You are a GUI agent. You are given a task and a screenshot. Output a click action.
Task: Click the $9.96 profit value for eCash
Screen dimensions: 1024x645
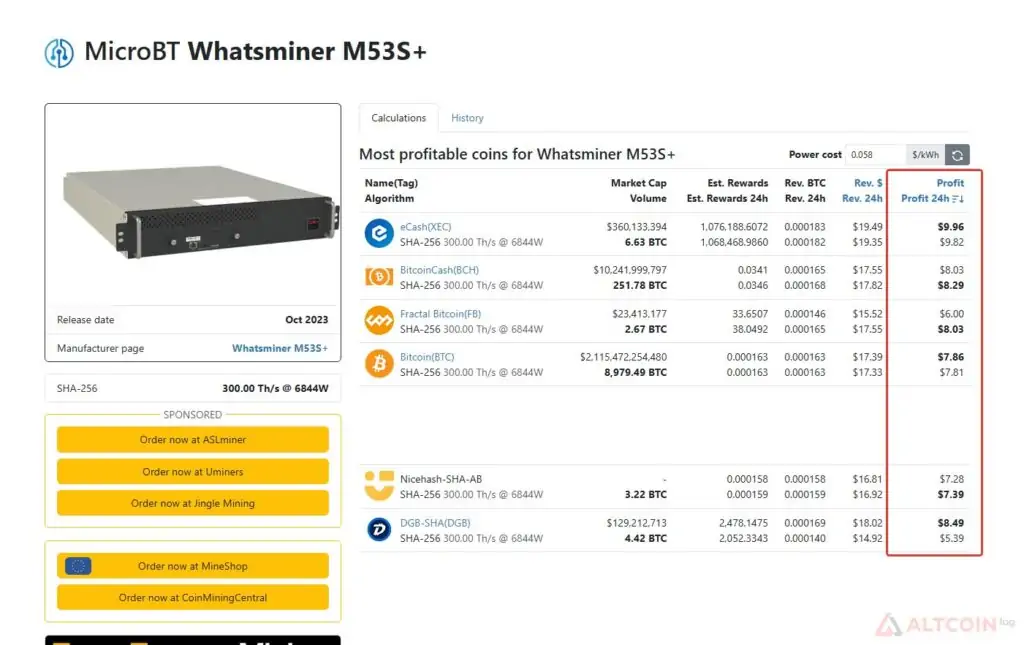(x=950, y=227)
